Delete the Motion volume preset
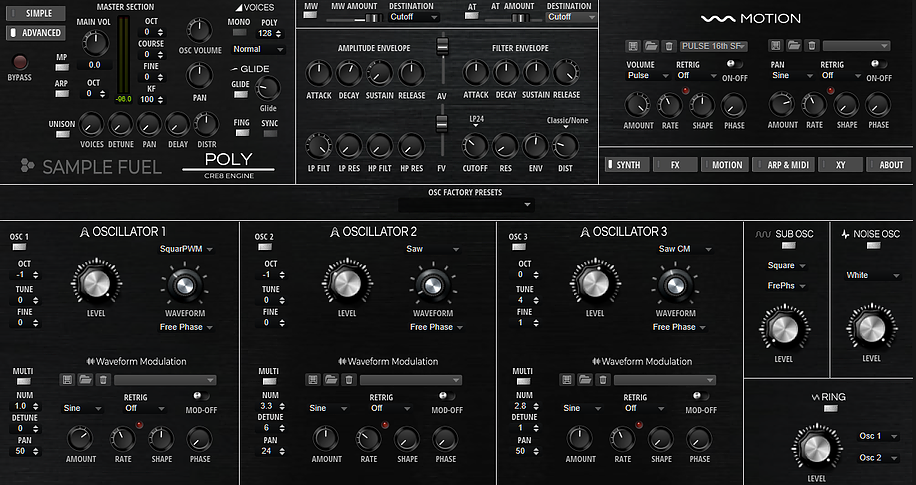The height and width of the screenshot is (485, 916). click(669, 46)
